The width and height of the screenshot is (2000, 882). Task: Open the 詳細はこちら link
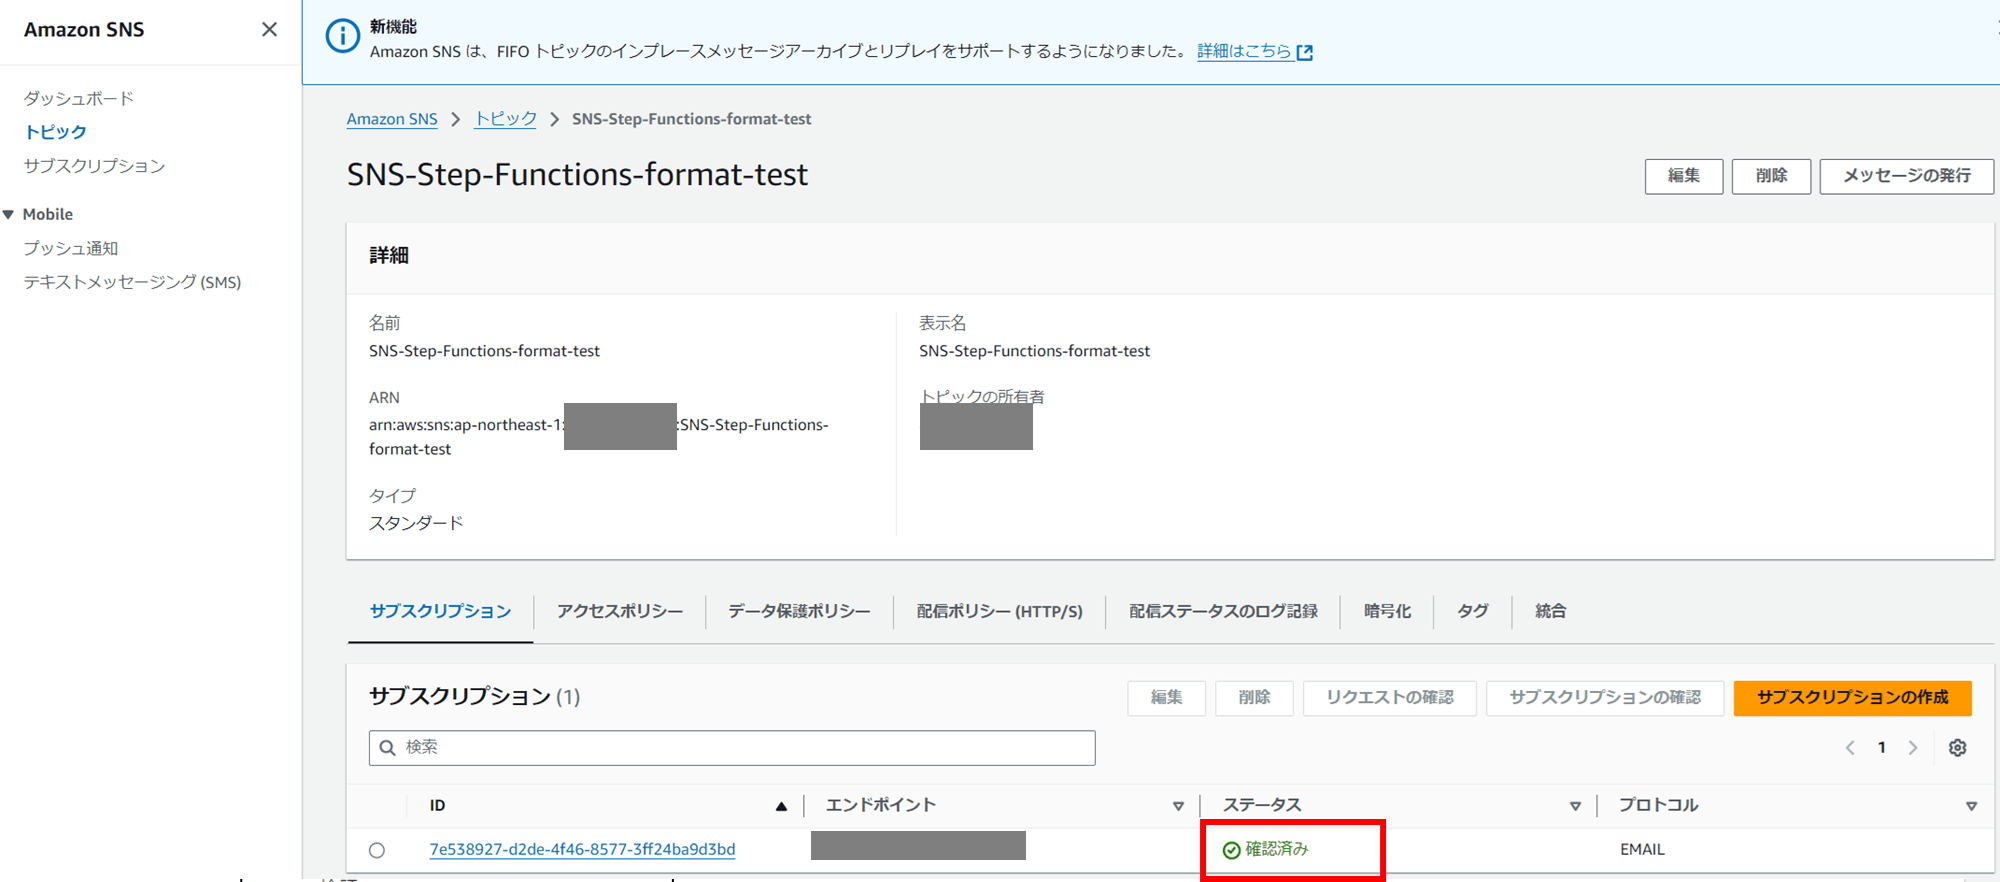coord(1244,51)
